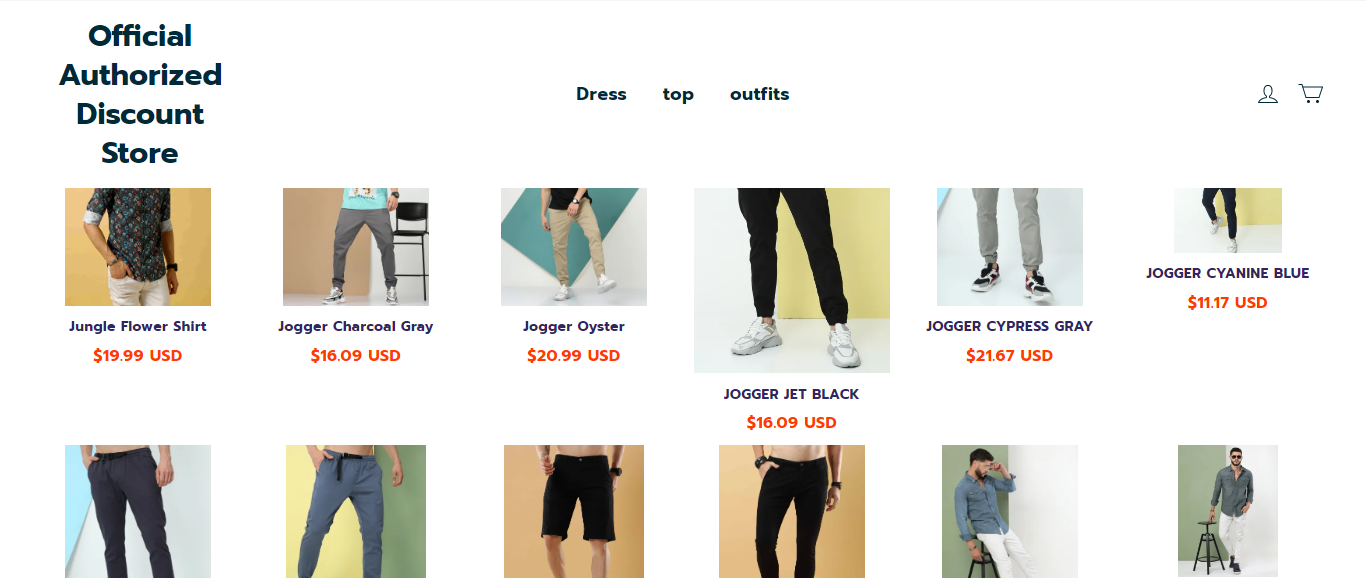Click the Official Authorized Discount Store logo
Image resolution: width=1366 pixels, height=578 pixels.
[x=140, y=94]
